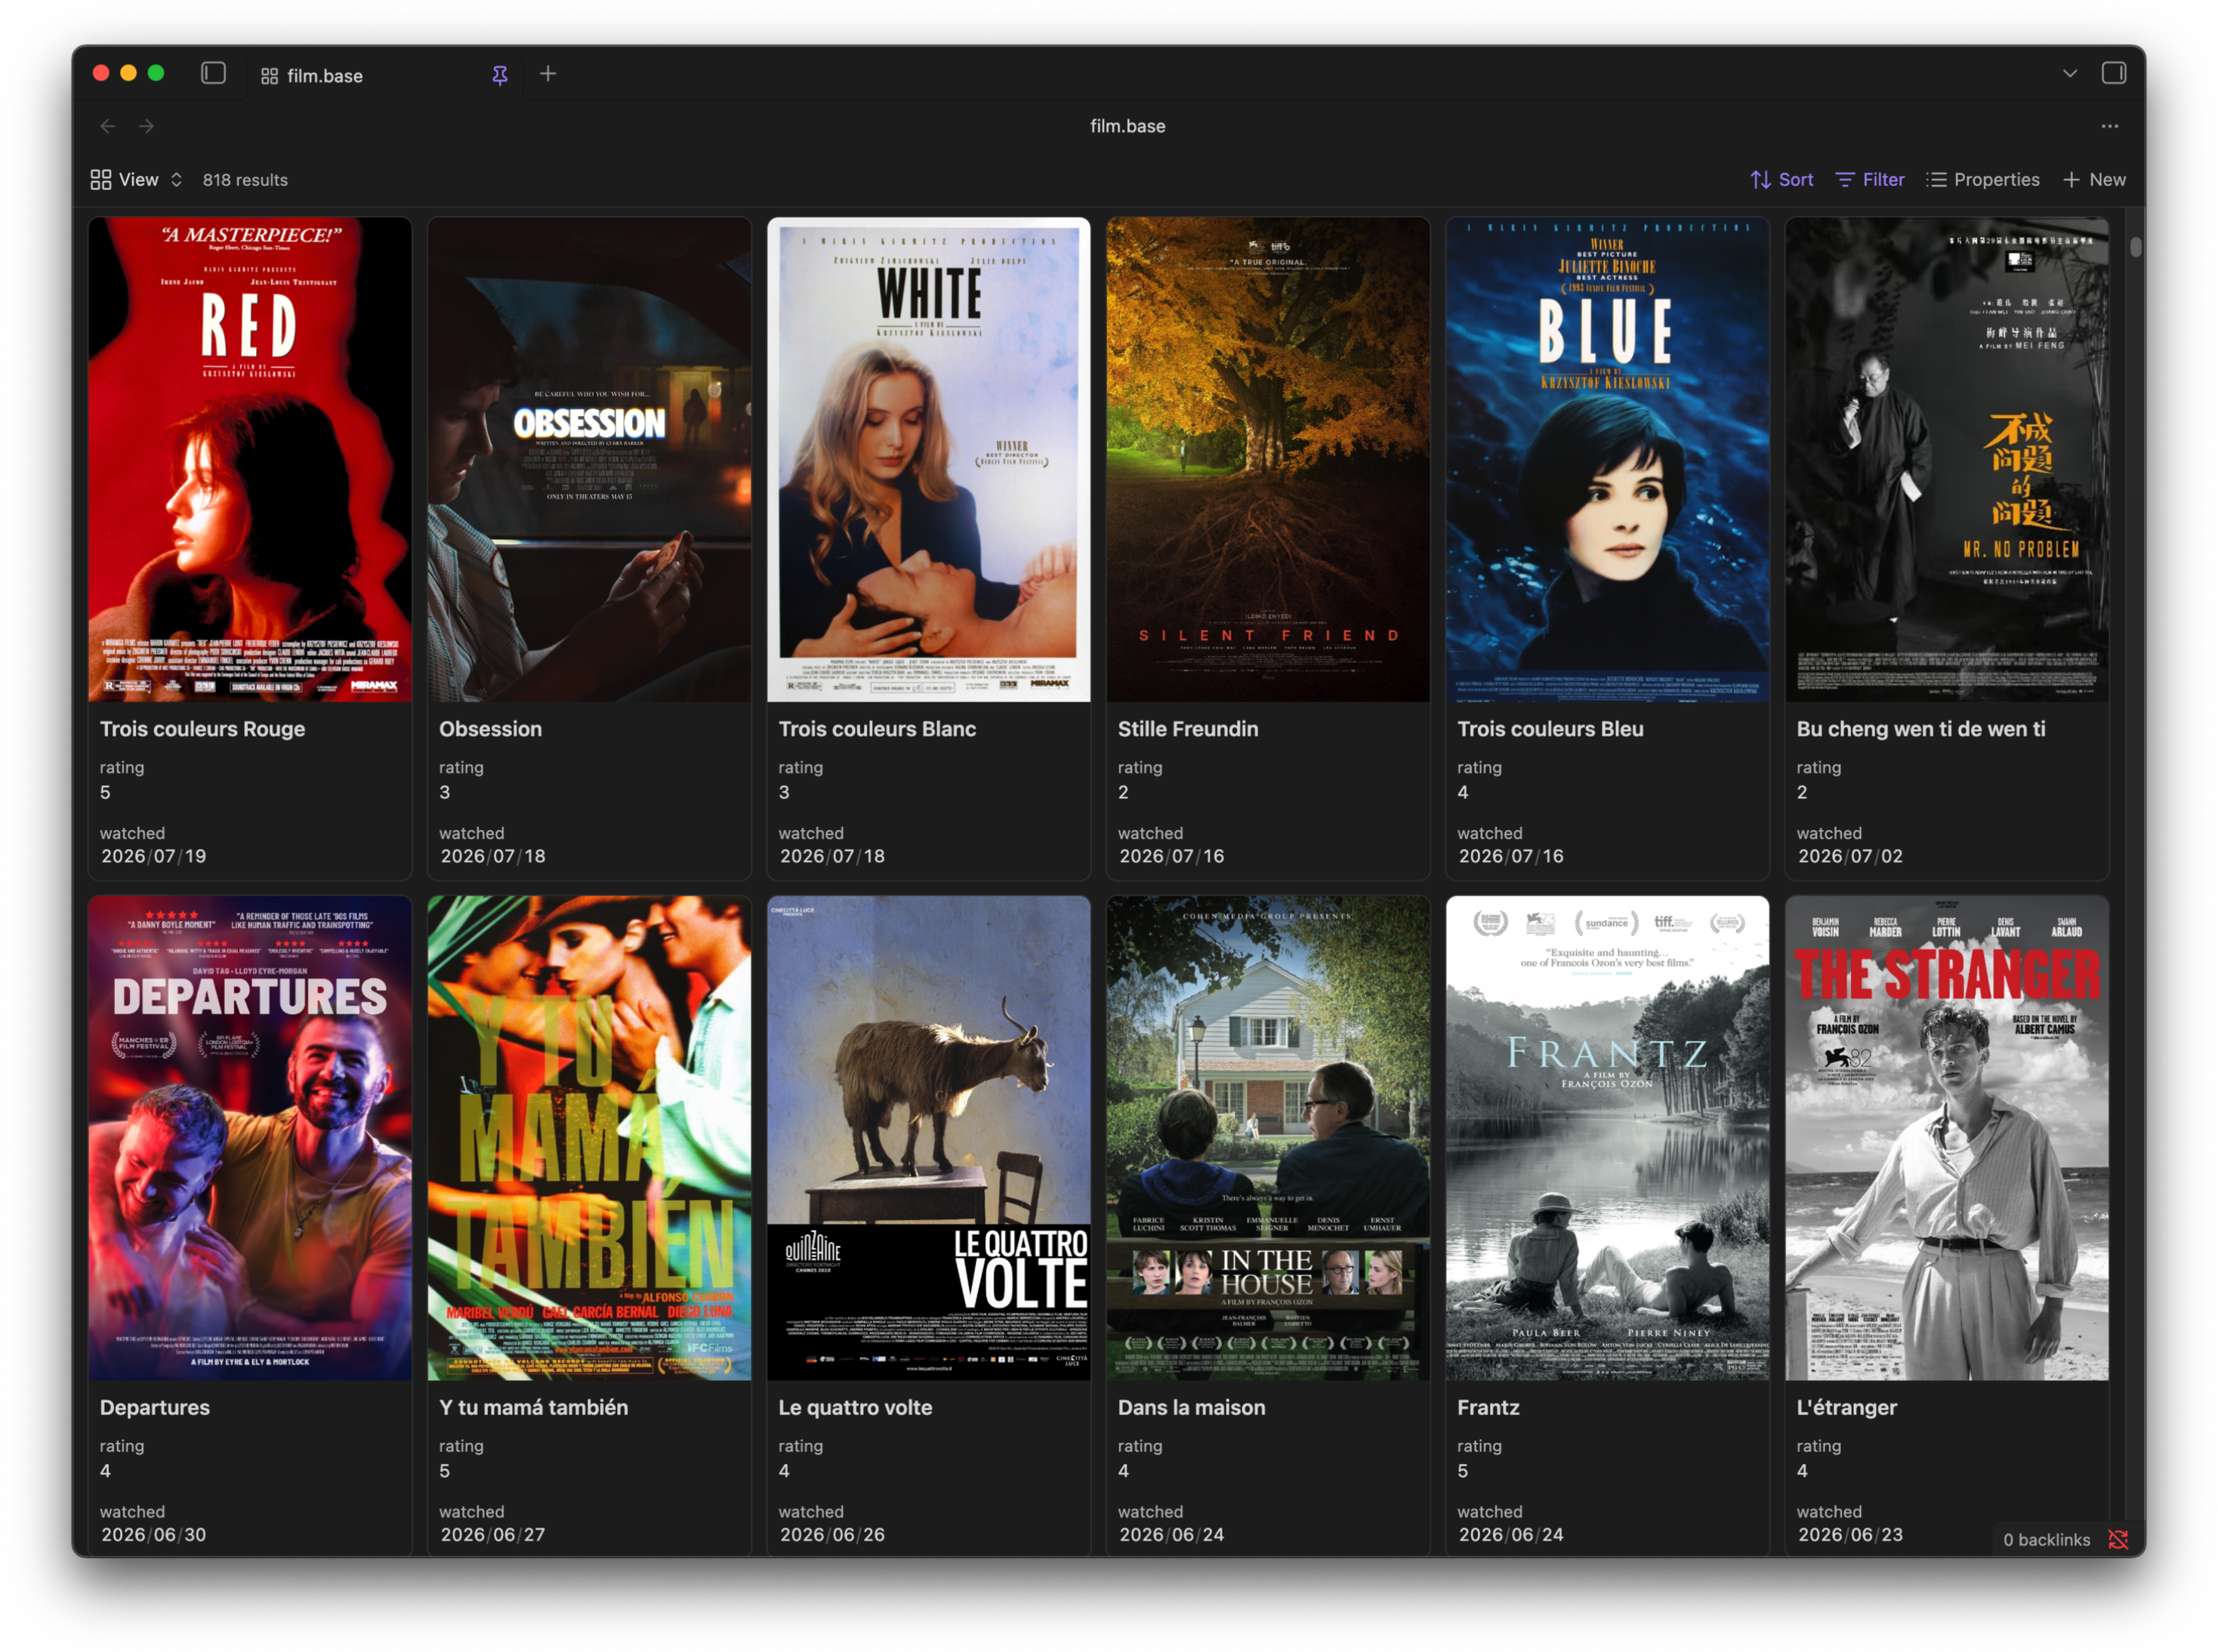The width and height of the screenshot is (2218, 1652).
Task: Click the title Trois couleurs Blanc
Action: pyautogui.click(x=877, y=729)
